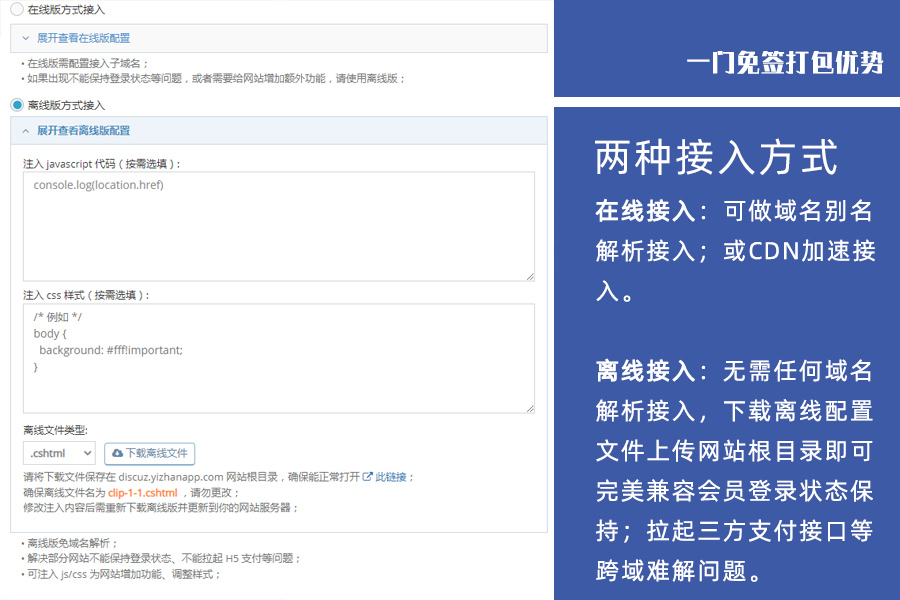Image resolution: width=900 pixels, height=600 pixels.
Task: Open the 离线文件类型 file type dropdown
Action: point(58,453)
